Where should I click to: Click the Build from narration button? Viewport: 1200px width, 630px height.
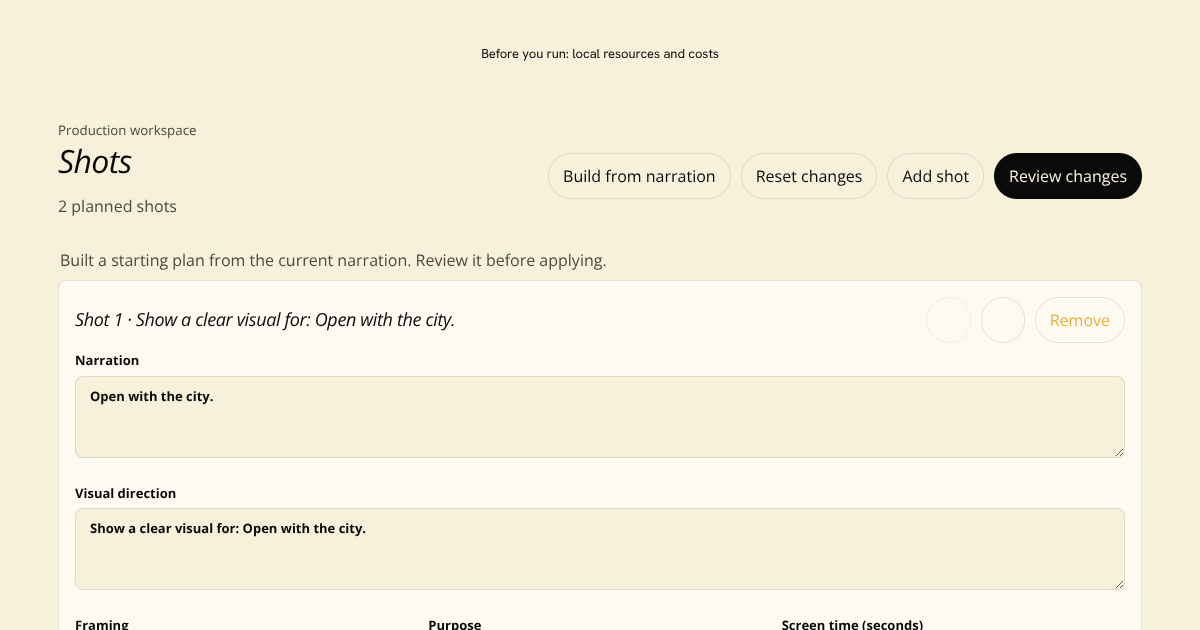click(639, 176)
